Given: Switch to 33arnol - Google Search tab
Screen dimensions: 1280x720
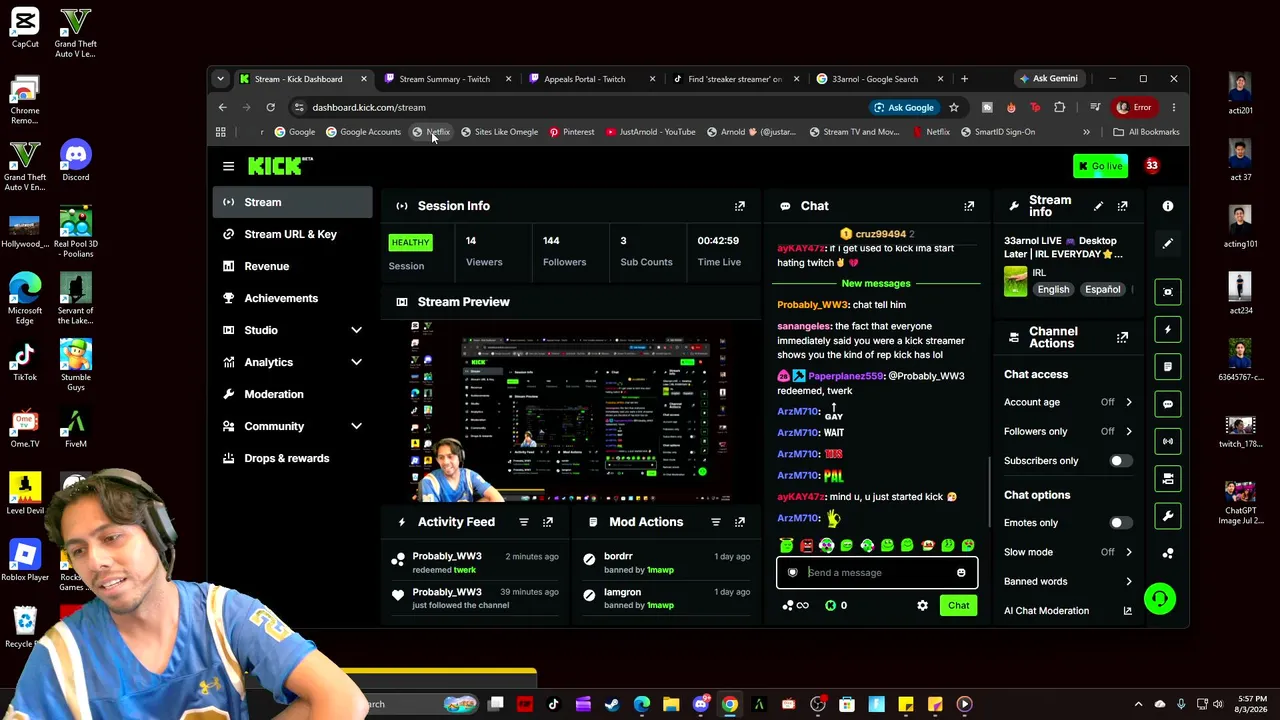Looking at the screenshot, I should 875,79.
